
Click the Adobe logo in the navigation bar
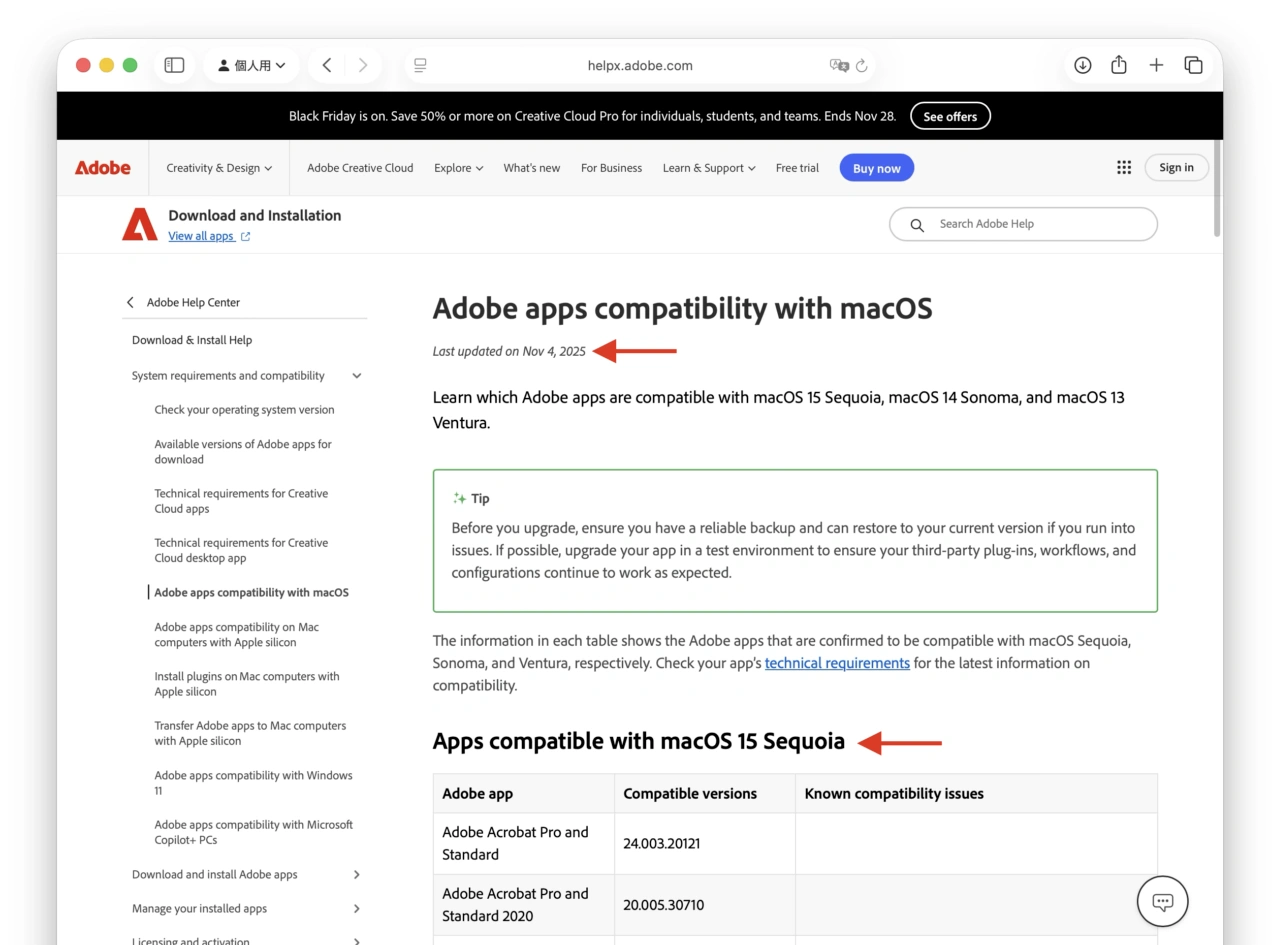101,167
